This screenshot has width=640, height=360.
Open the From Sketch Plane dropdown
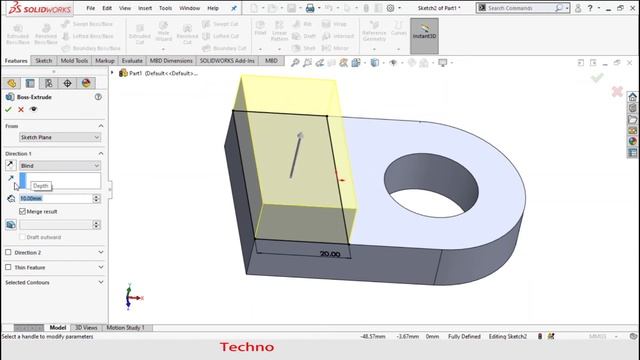click(60, 137)
